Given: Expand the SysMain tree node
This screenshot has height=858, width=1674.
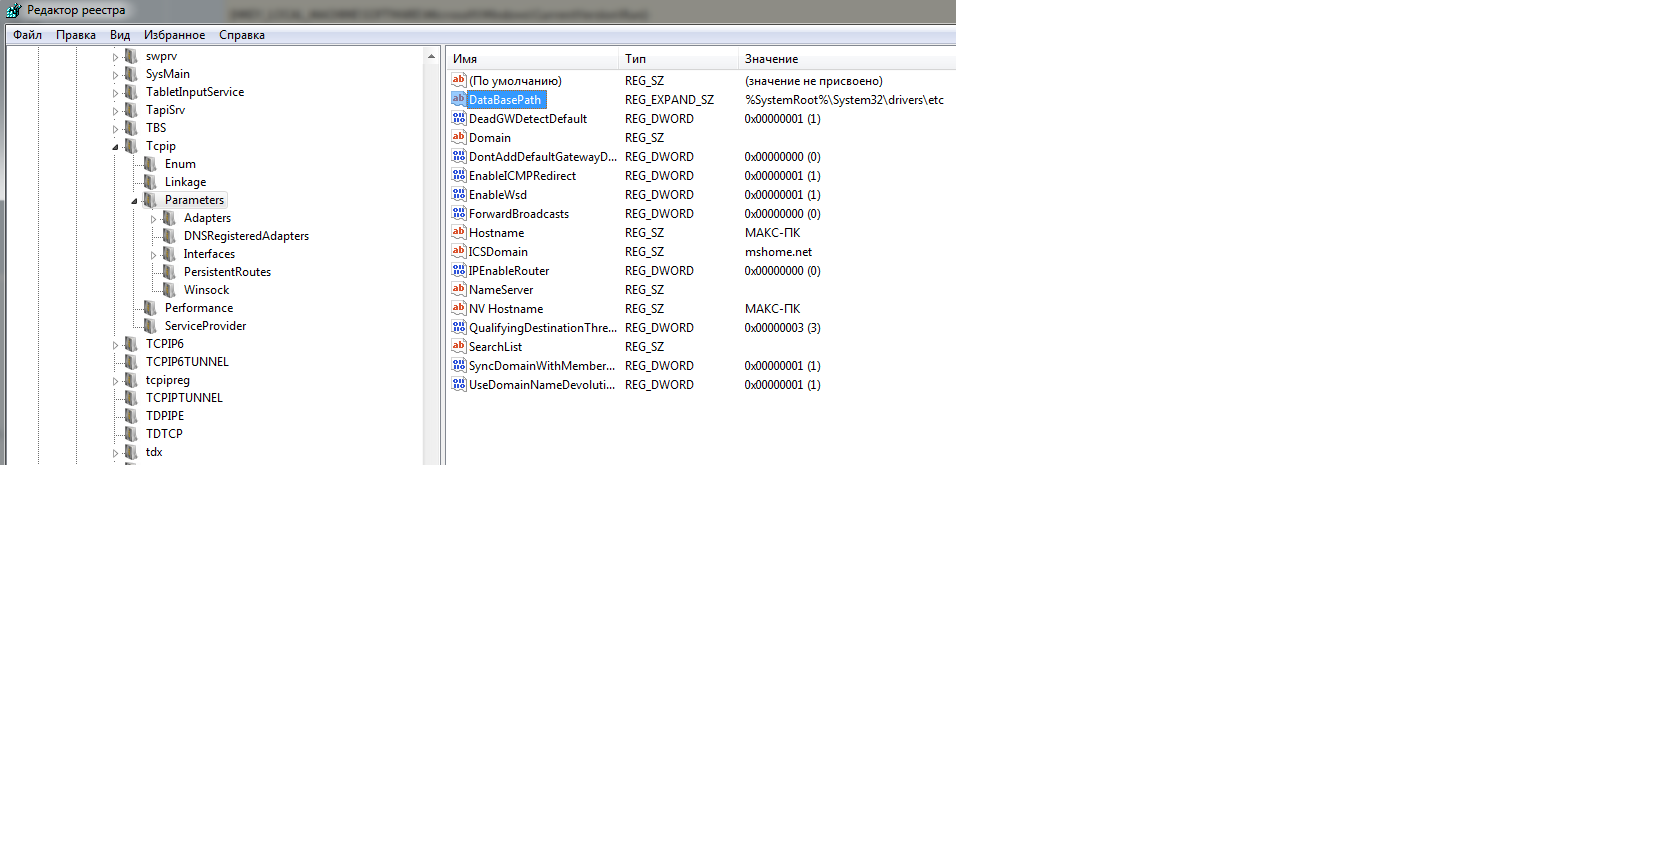Looking at the screenshot, I should (x=115, y=75).
